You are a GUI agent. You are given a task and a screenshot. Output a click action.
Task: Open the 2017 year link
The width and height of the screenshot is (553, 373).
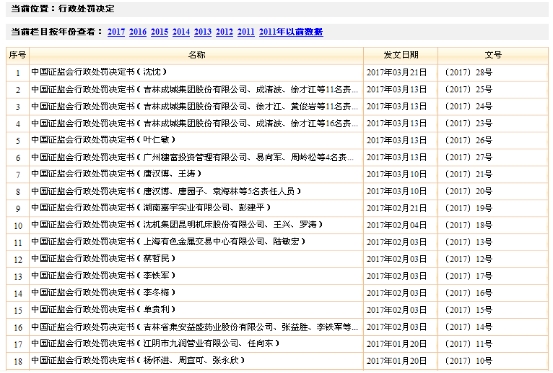coord(116,32)
